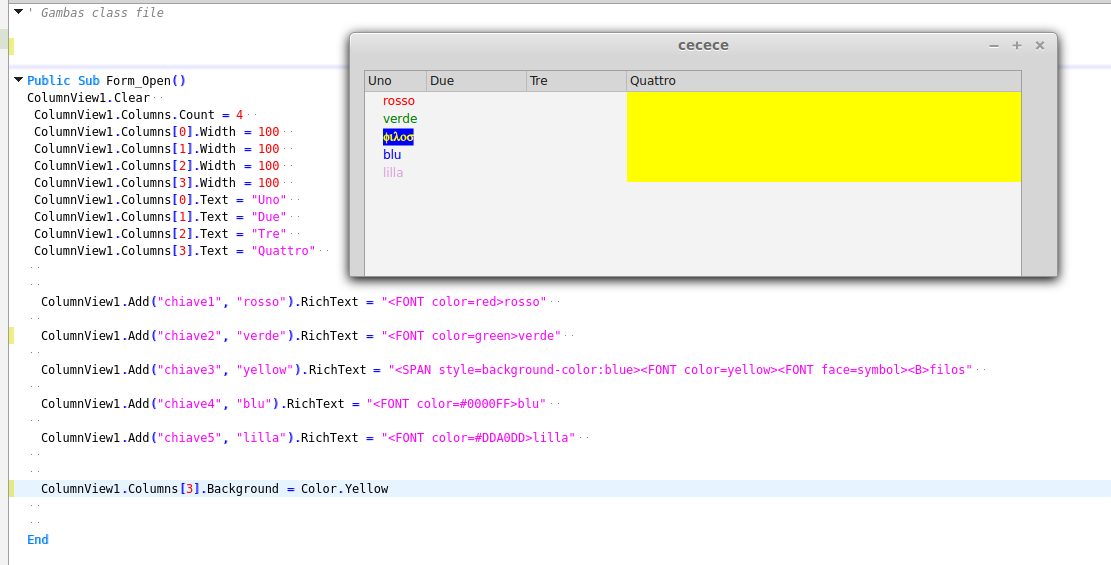Select the Quattro column header
Viewport: 1111px width, 565px height.
(823, 81)
